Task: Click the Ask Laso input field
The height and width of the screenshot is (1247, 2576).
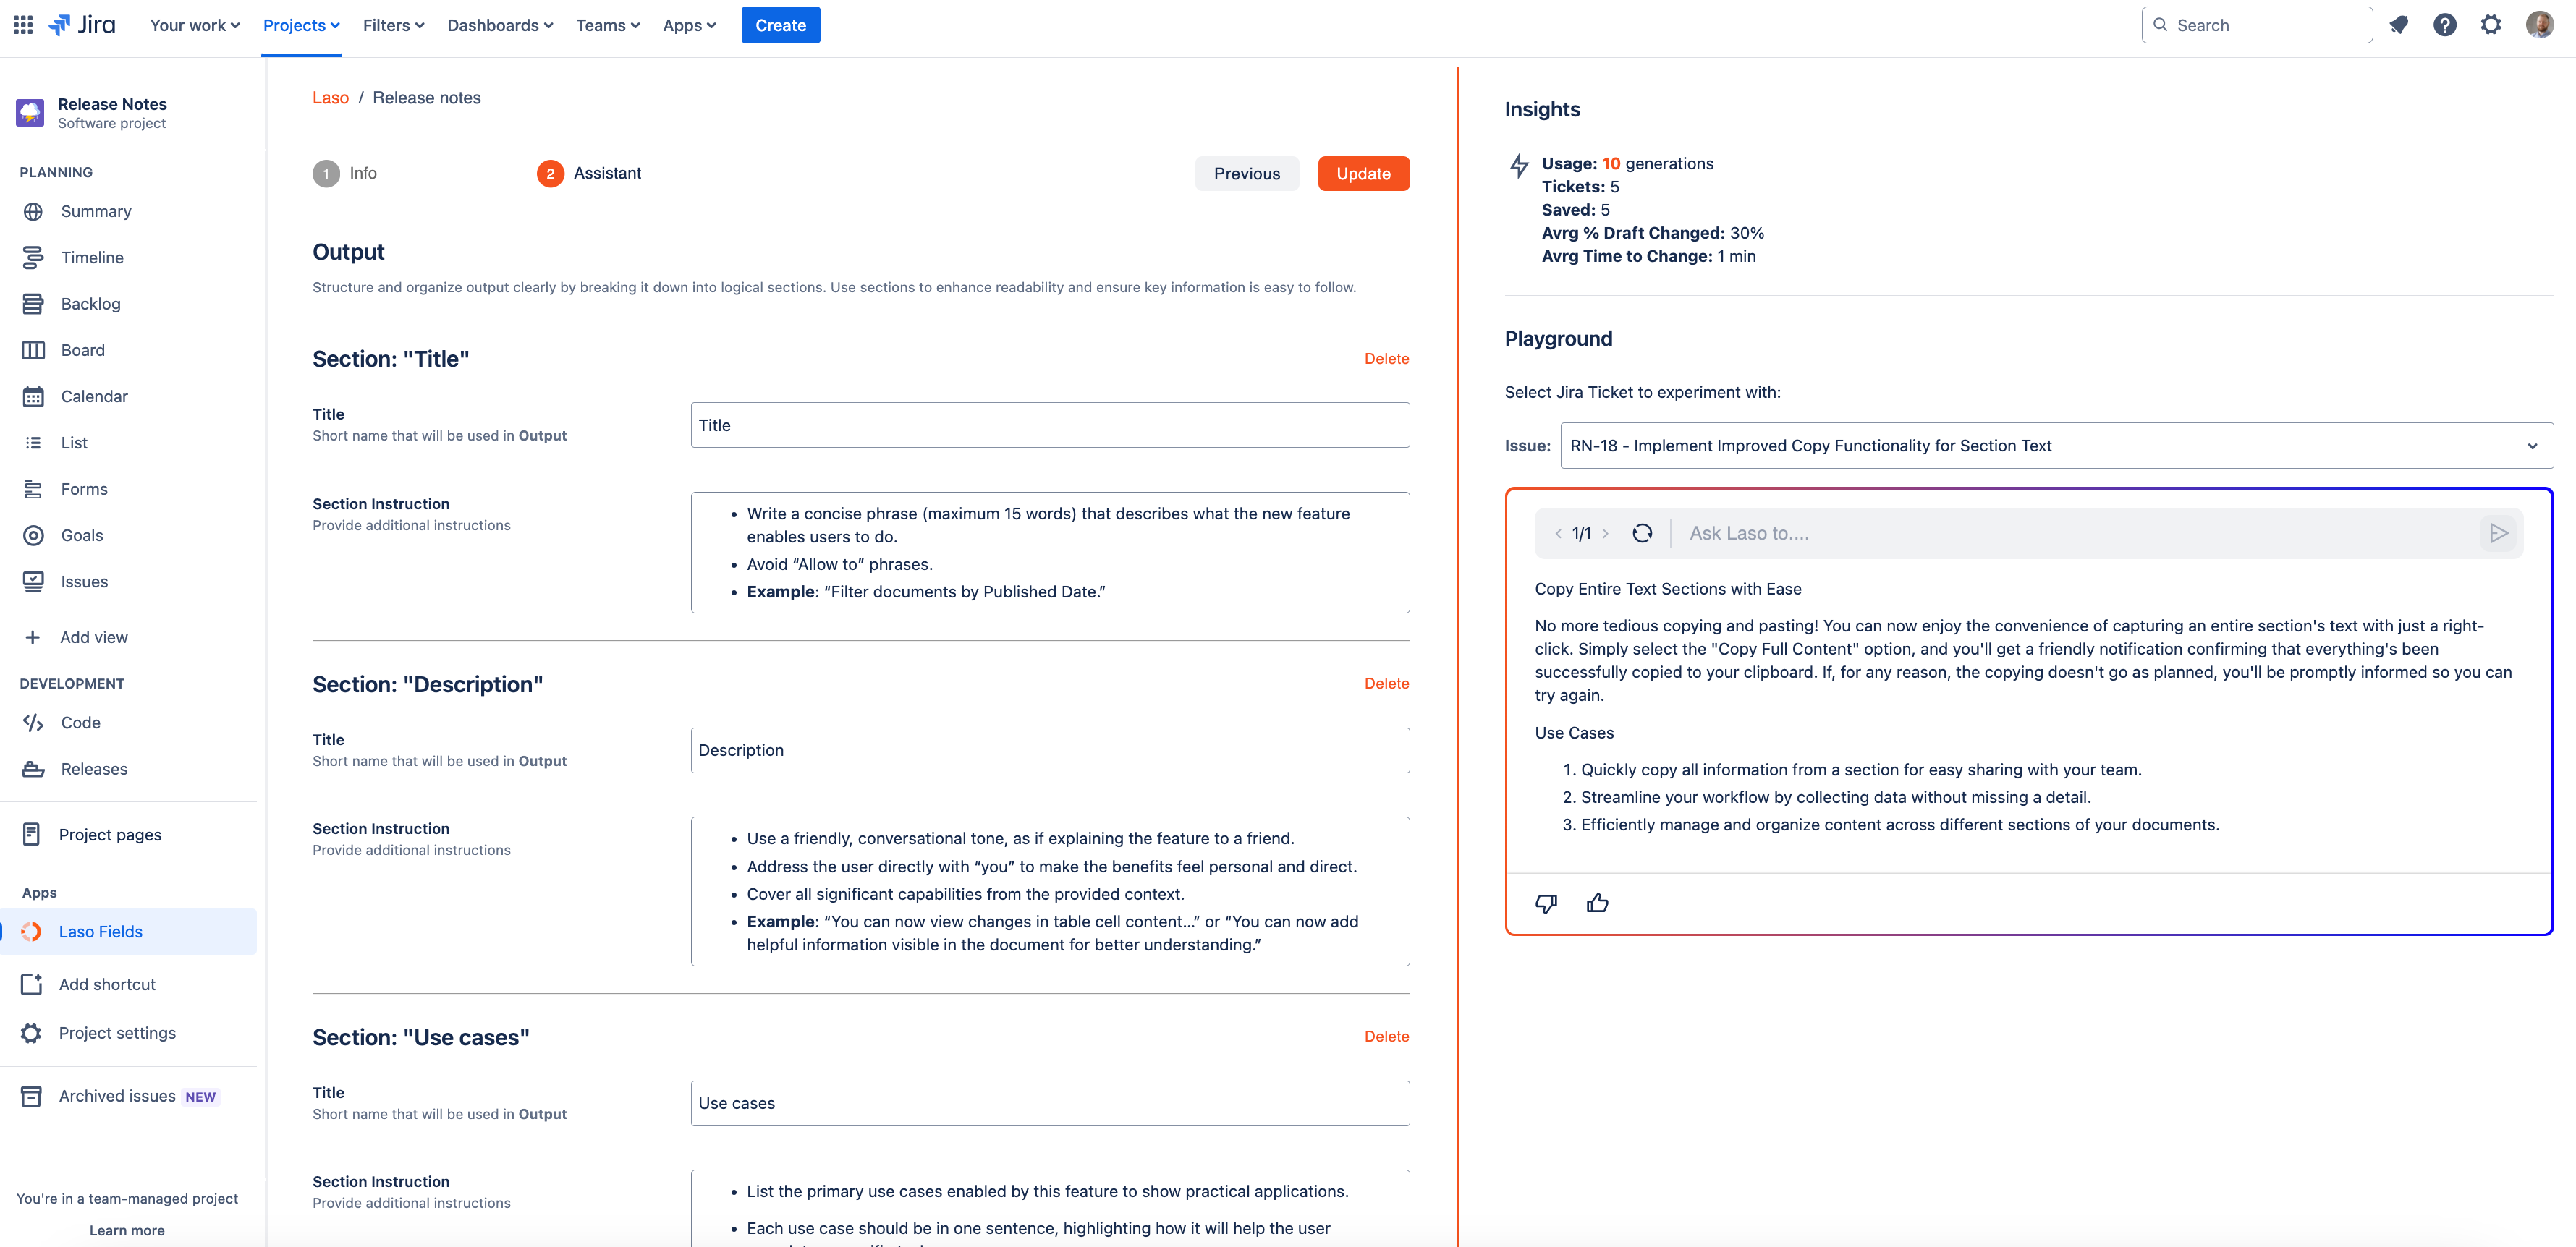Action: coord(2070,533)
